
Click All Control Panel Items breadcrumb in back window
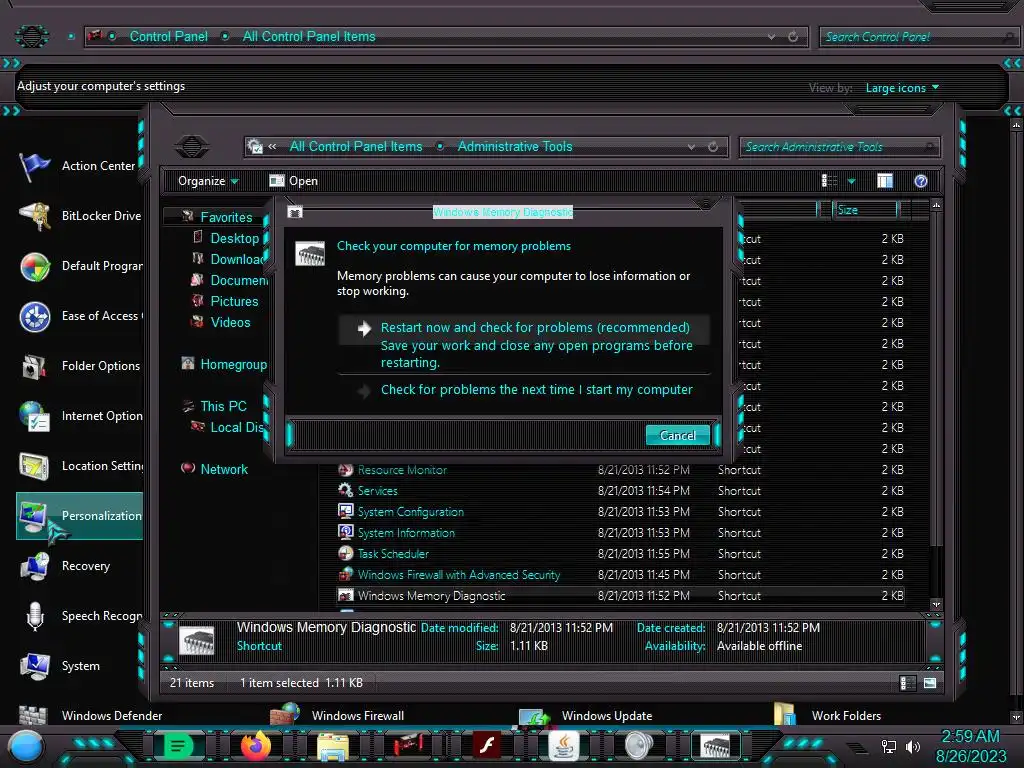tap(309, 37)
